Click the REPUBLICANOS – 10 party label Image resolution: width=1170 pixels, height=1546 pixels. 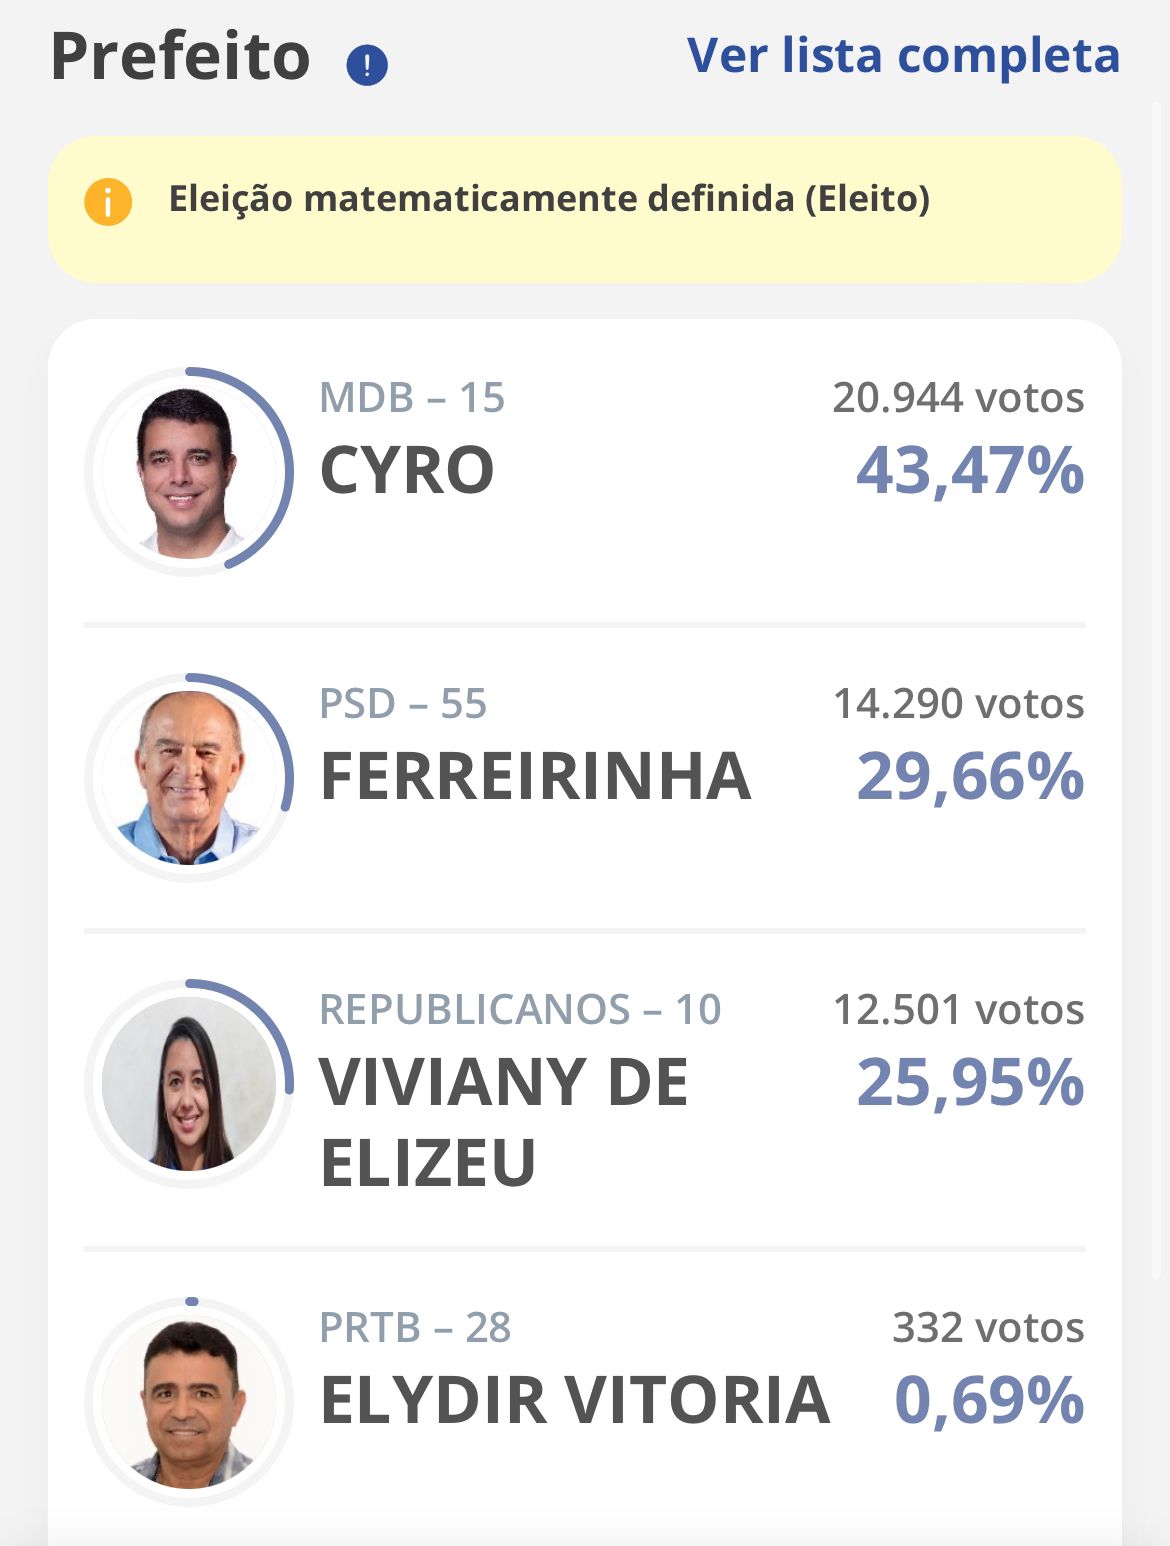[x=520, y=1010]
